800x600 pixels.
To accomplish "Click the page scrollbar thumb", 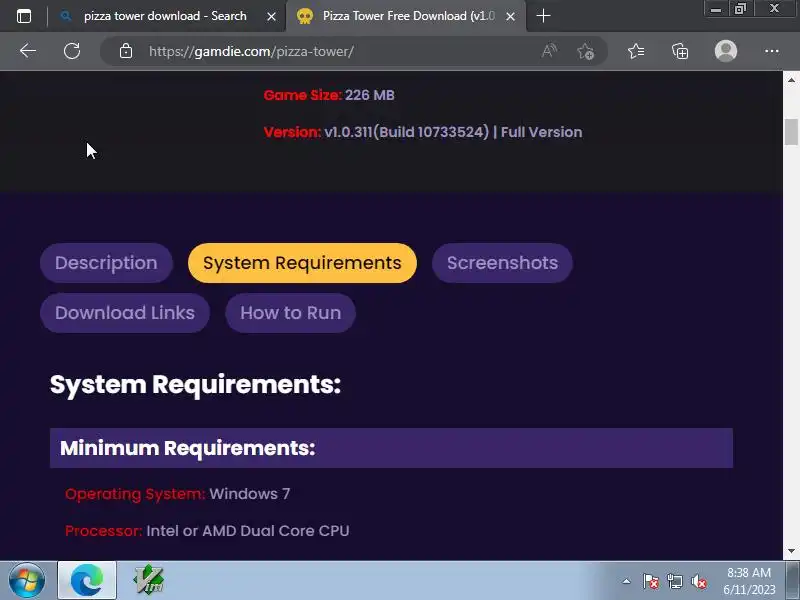I will (x=791, y=132).
